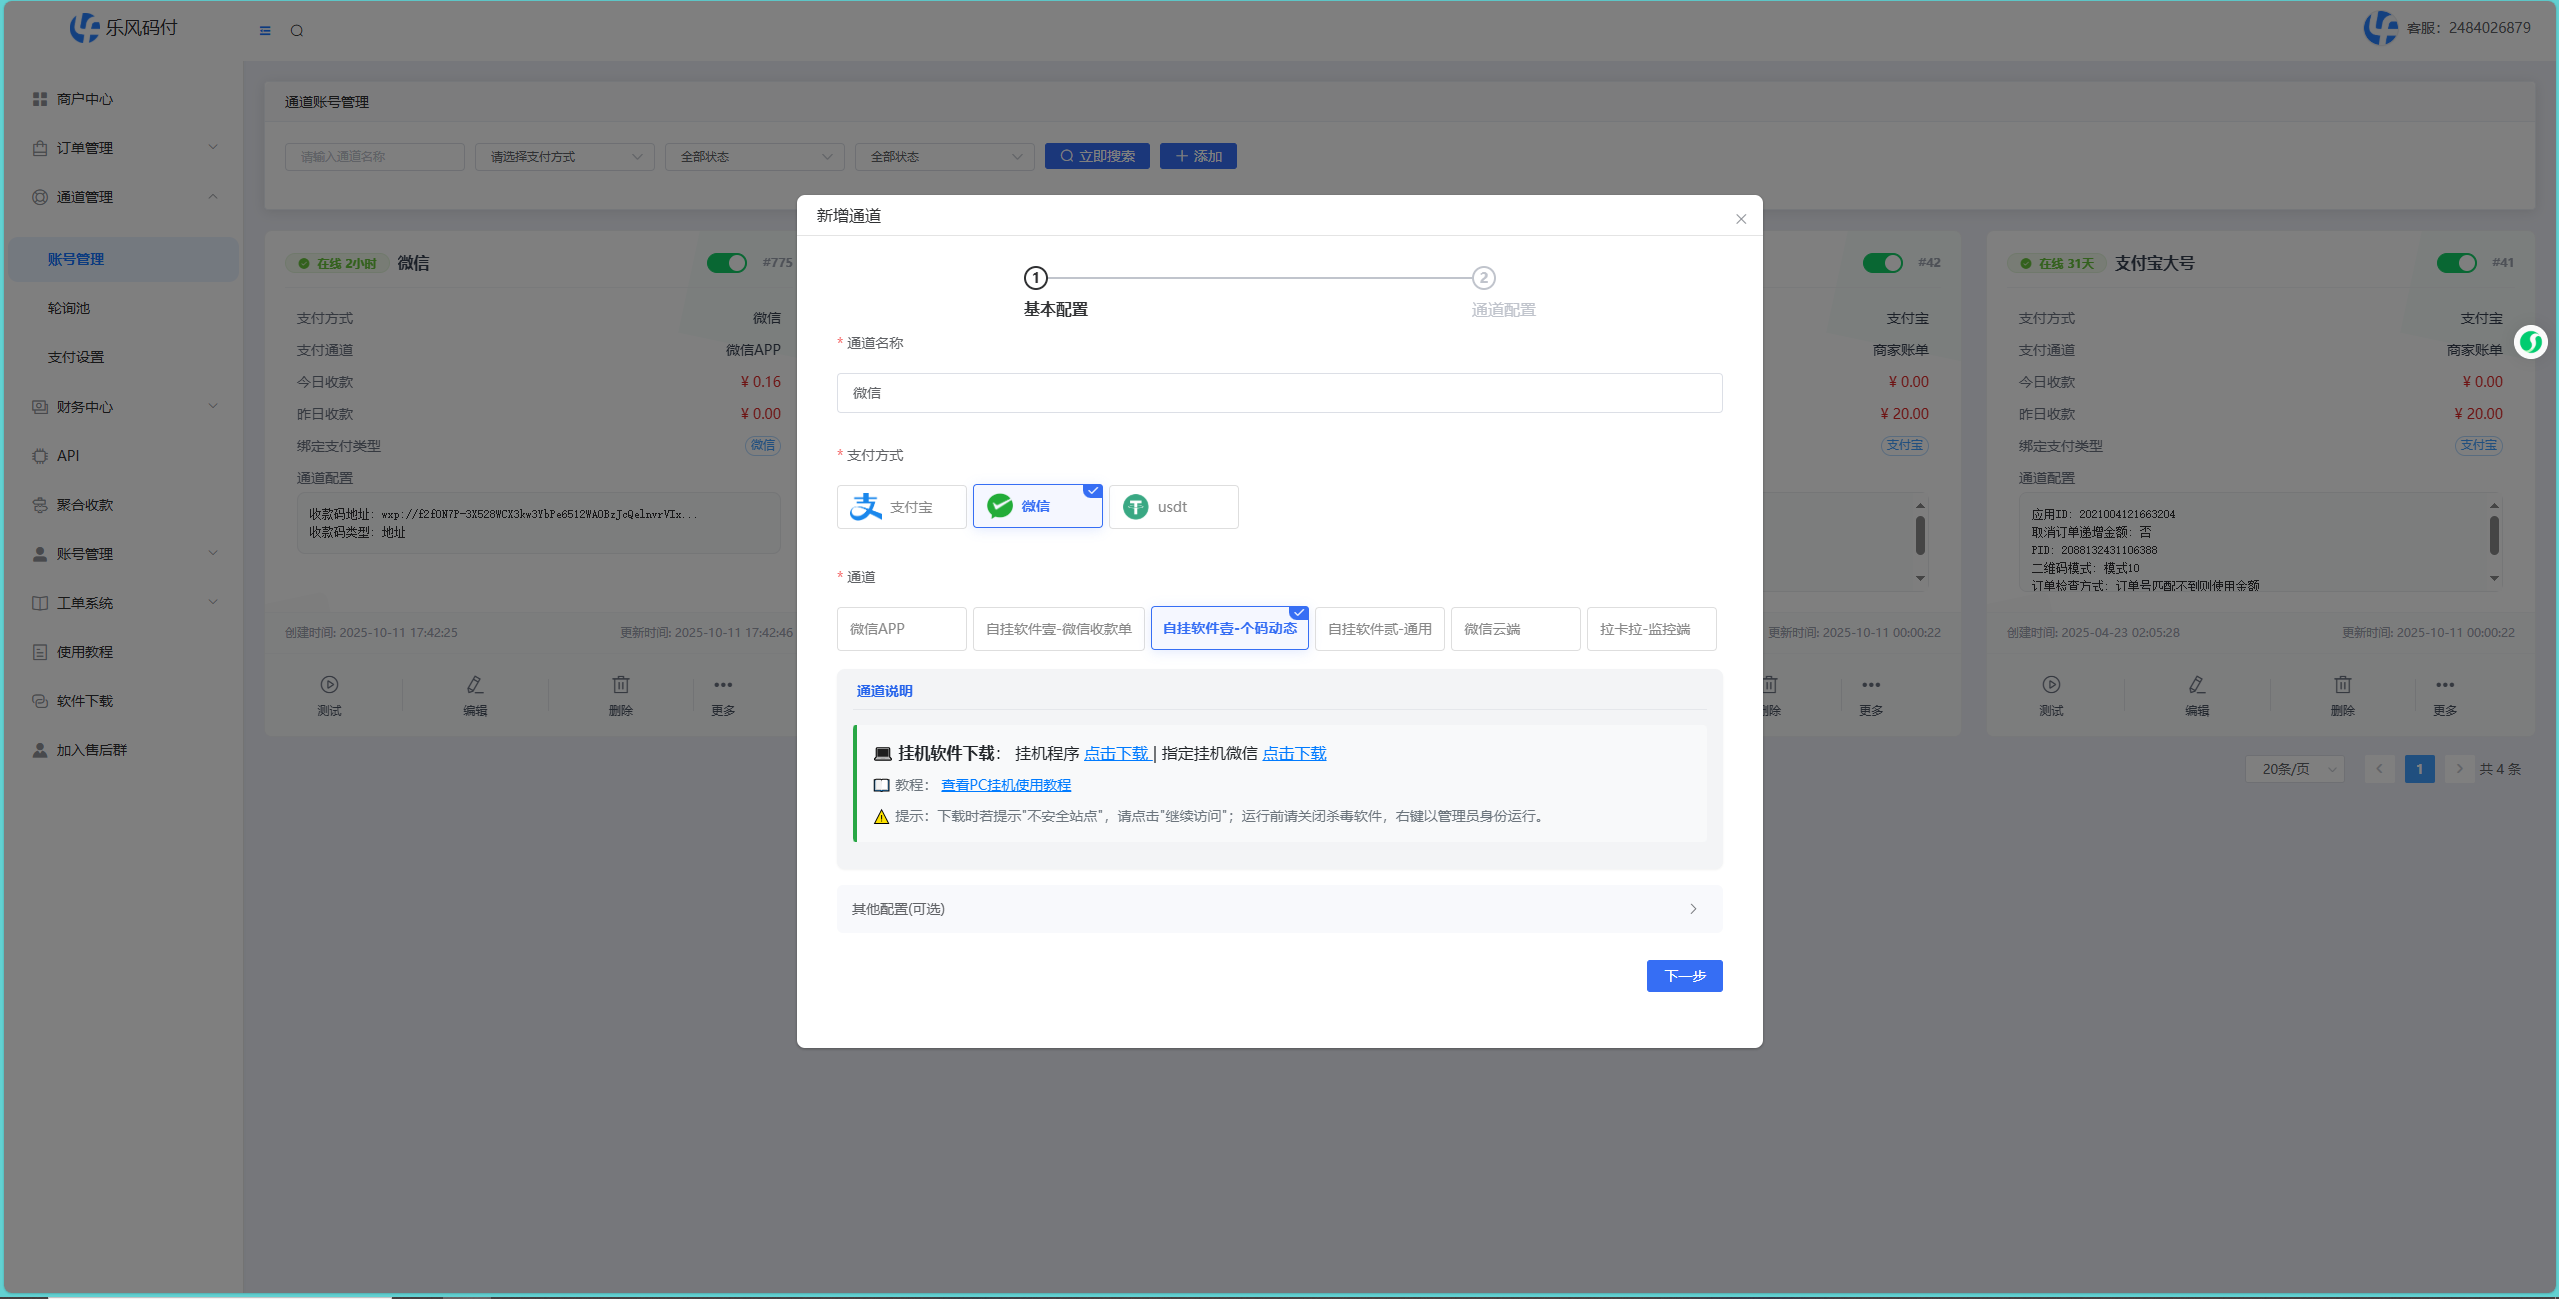Click the floating green assistant icon

point(2530,343)
